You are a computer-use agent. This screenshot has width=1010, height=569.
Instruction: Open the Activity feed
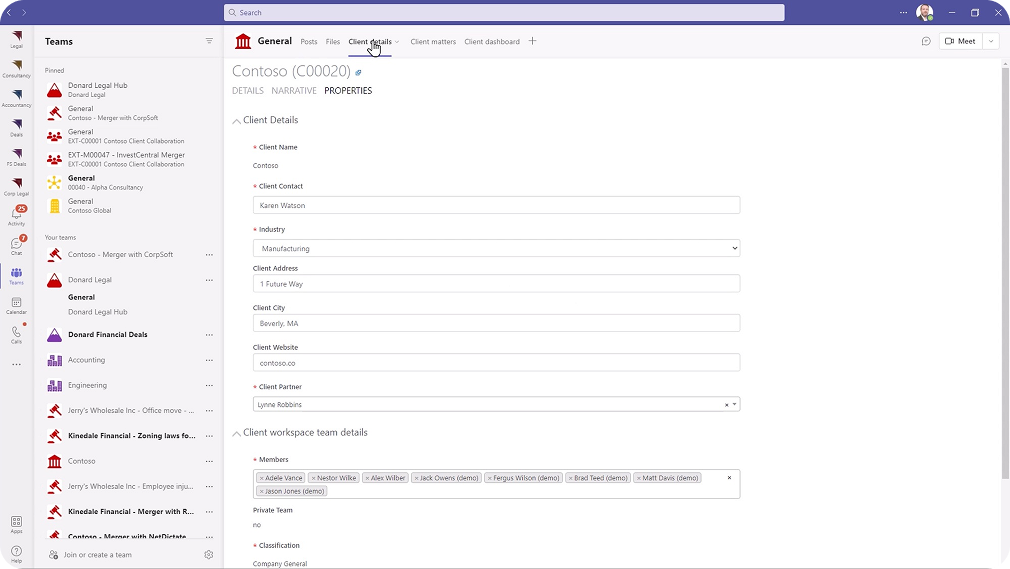(x=16, y=216)
